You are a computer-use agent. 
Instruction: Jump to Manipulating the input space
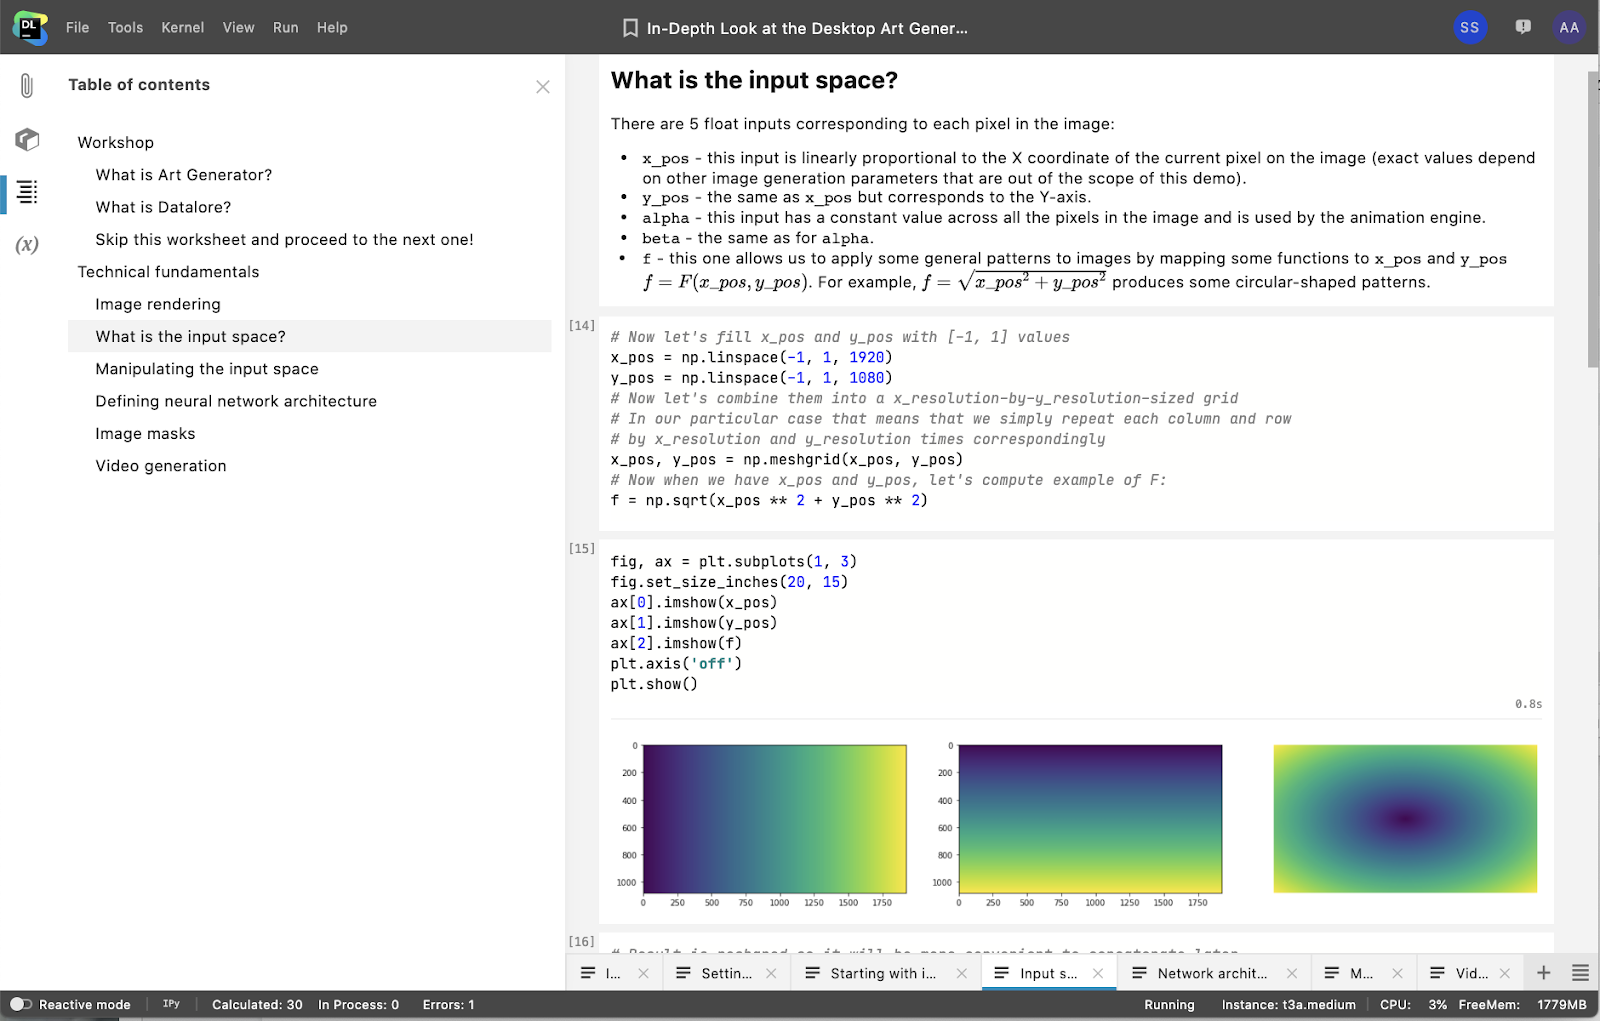[207, 369]
